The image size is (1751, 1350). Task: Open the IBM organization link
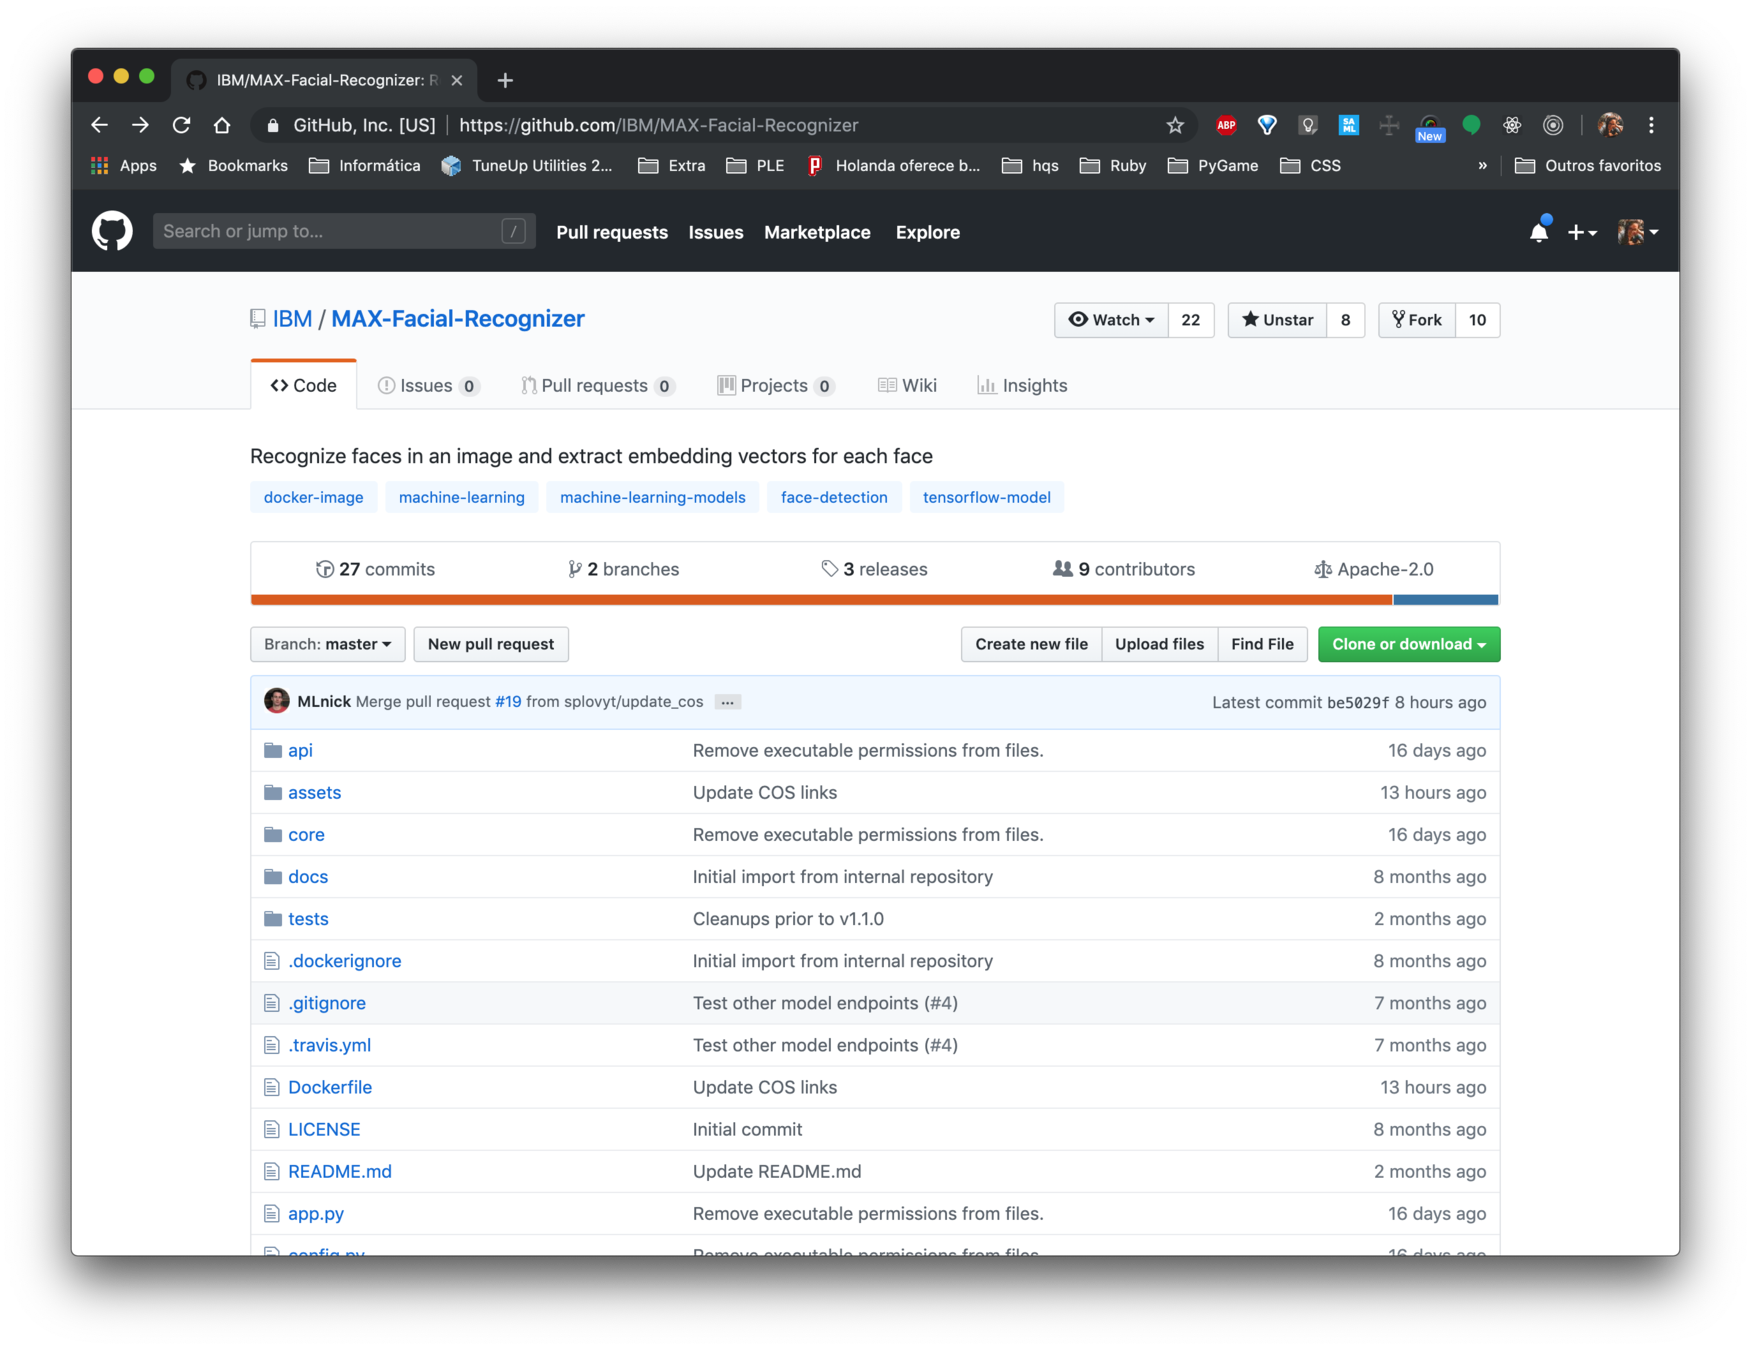point(292,319)
